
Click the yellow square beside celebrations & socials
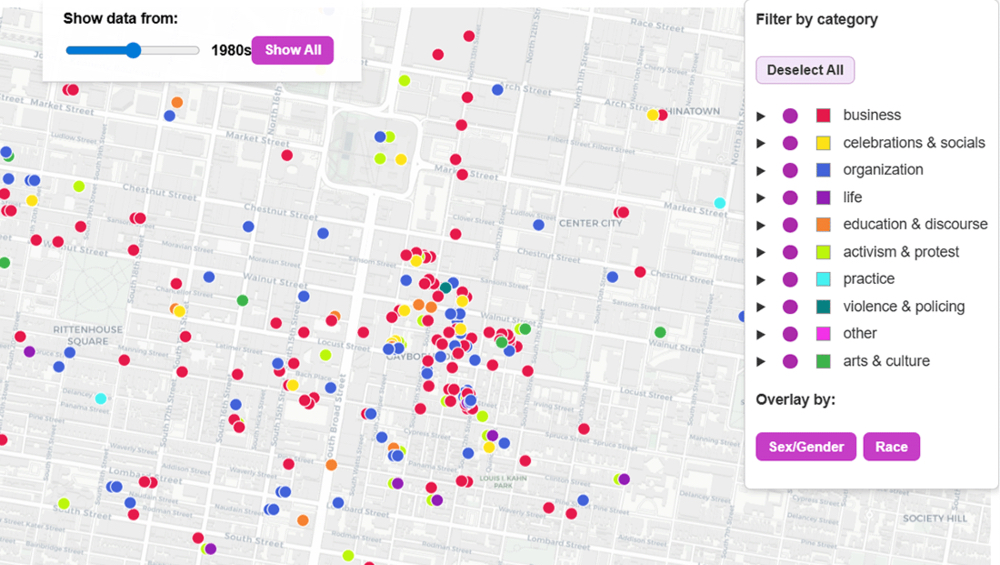coord(824,143)
